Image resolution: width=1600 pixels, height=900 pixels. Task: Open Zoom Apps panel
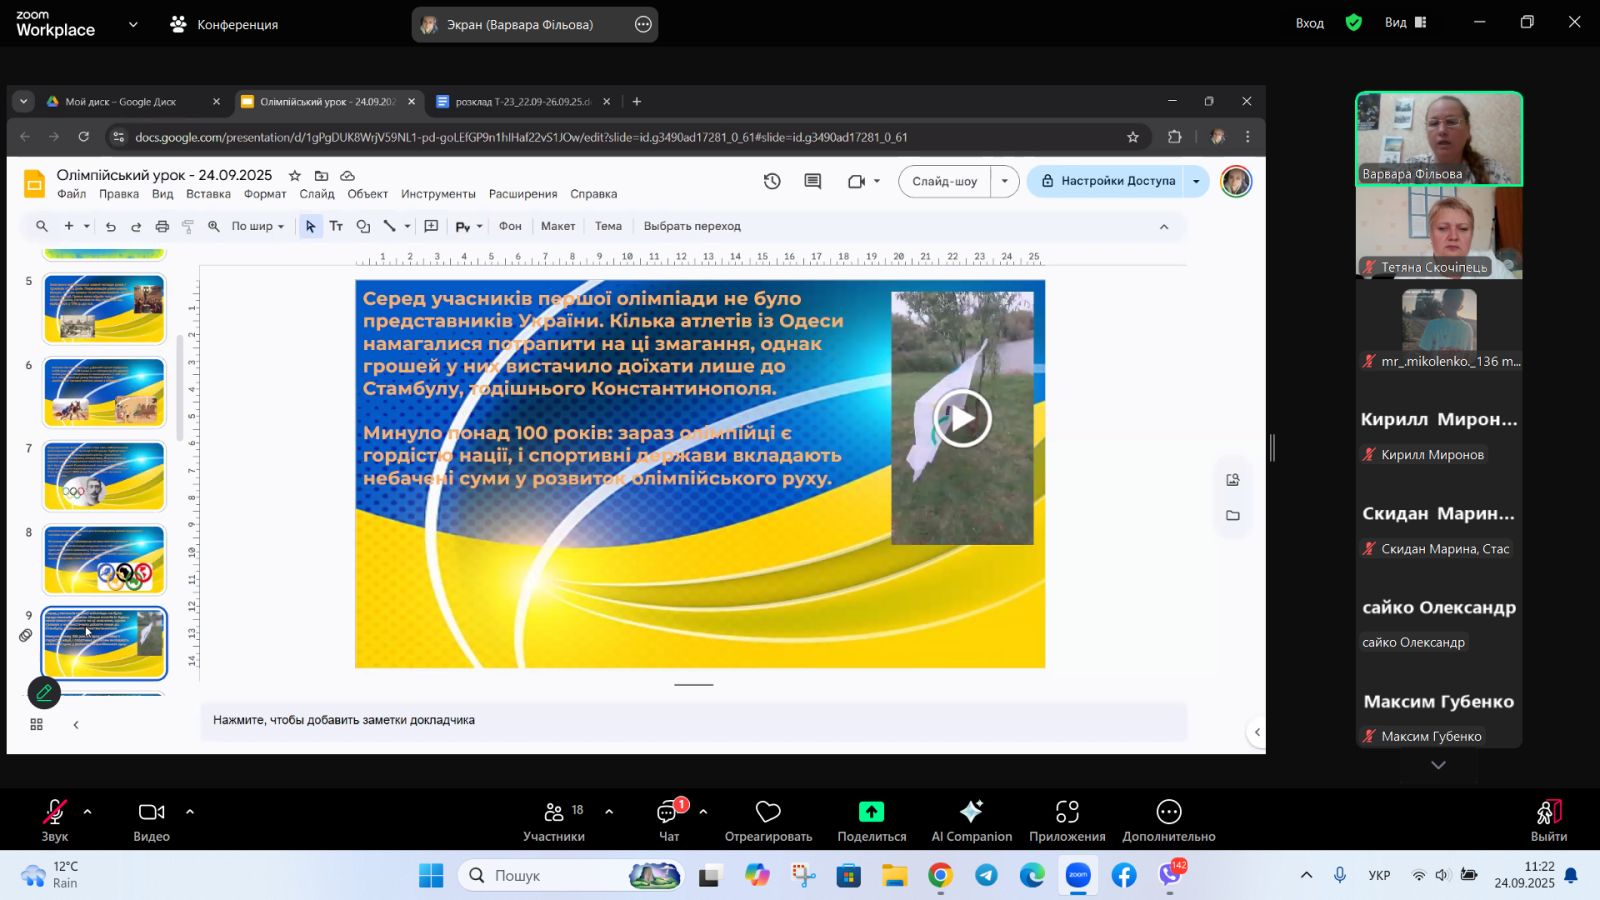tap(1067, 813)
